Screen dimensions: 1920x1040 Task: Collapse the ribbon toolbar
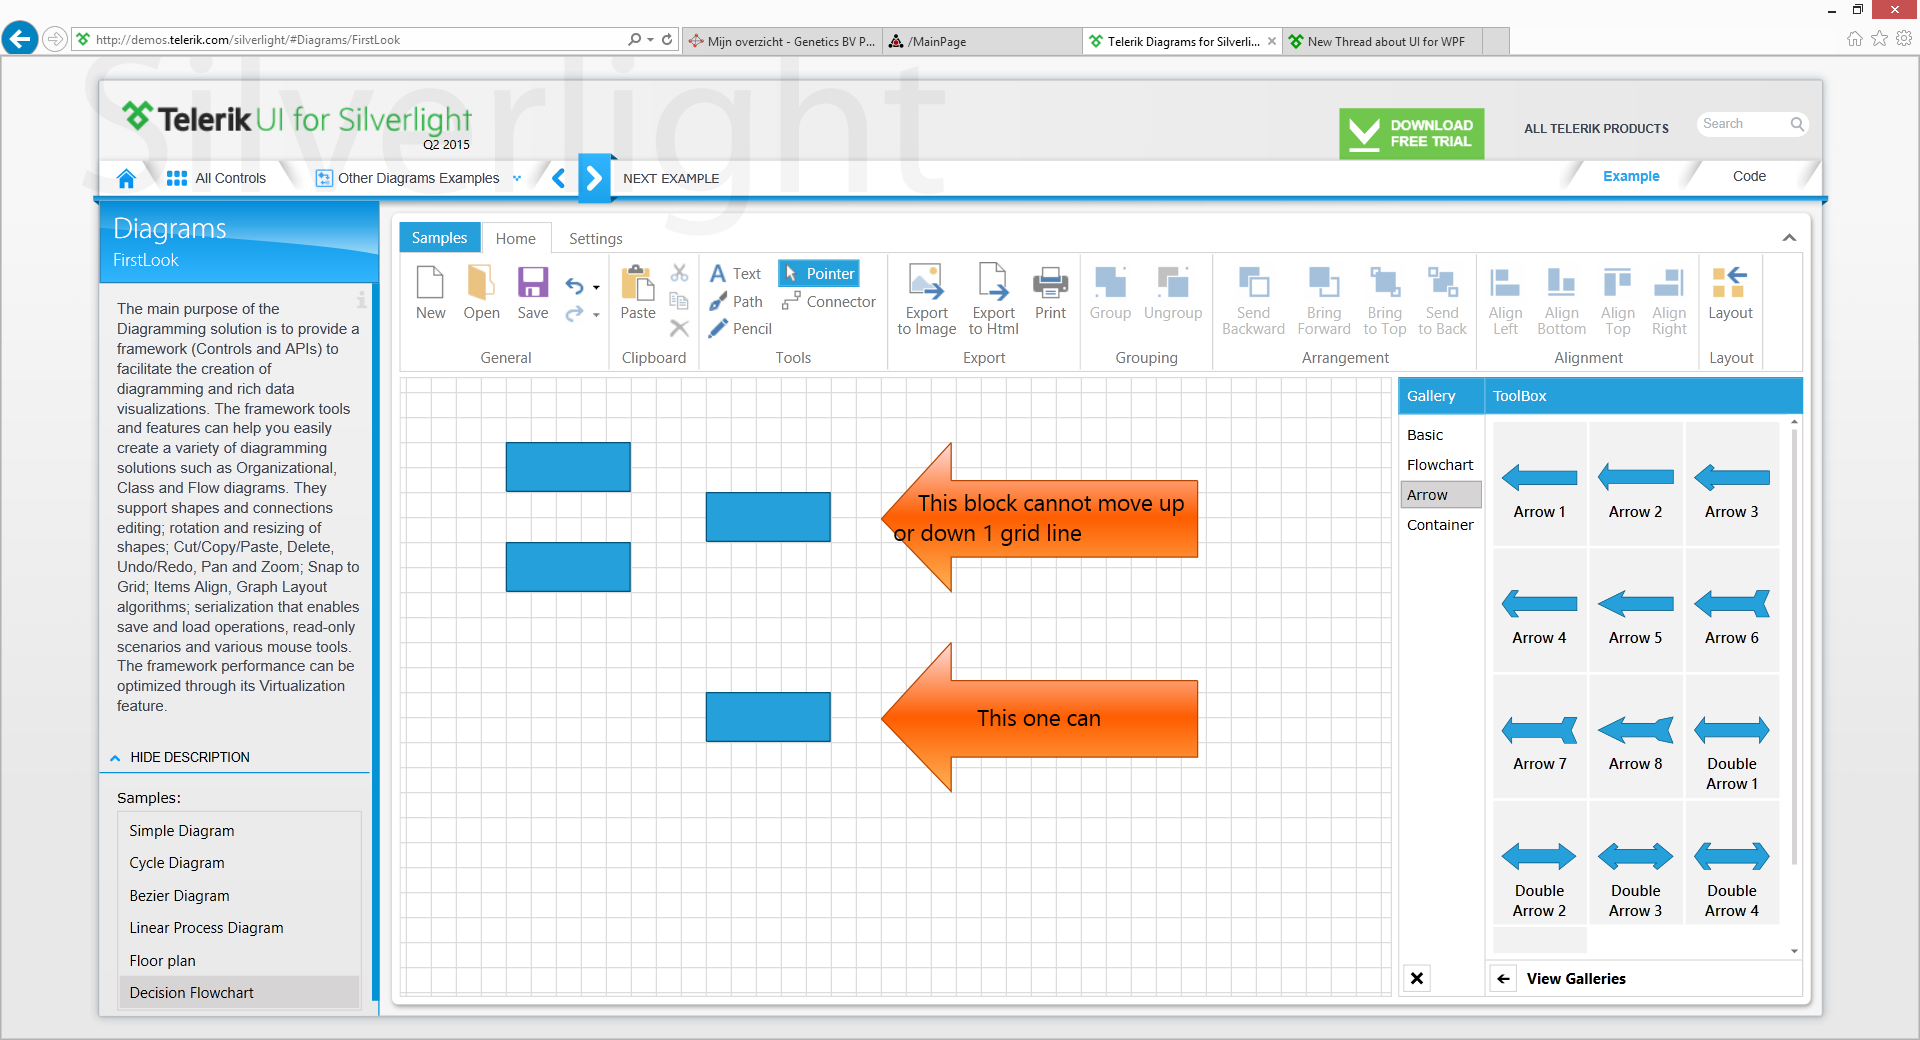tap(1789, 238)
